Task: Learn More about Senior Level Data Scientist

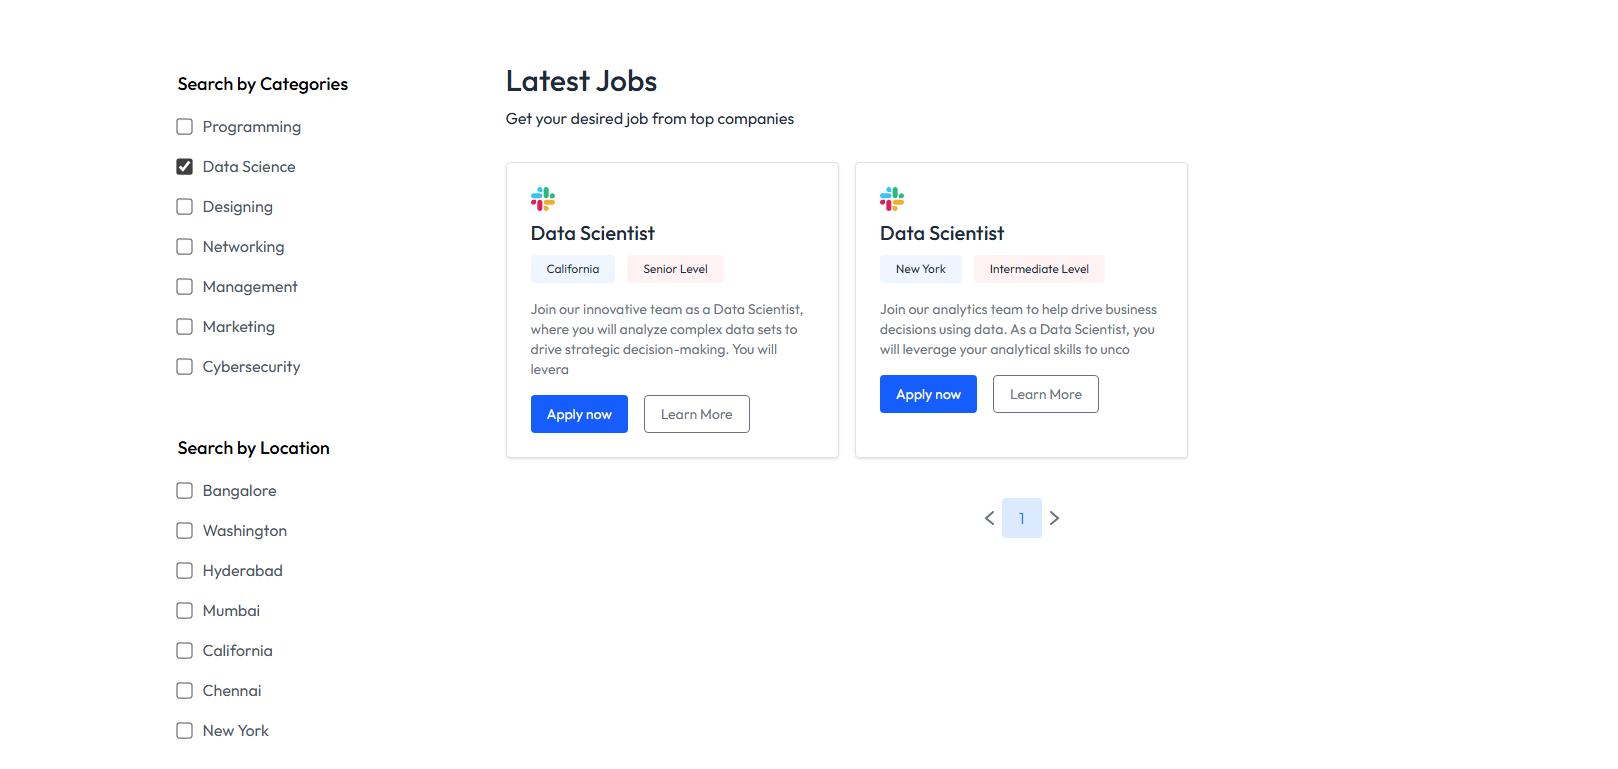Action: [696, 414]
